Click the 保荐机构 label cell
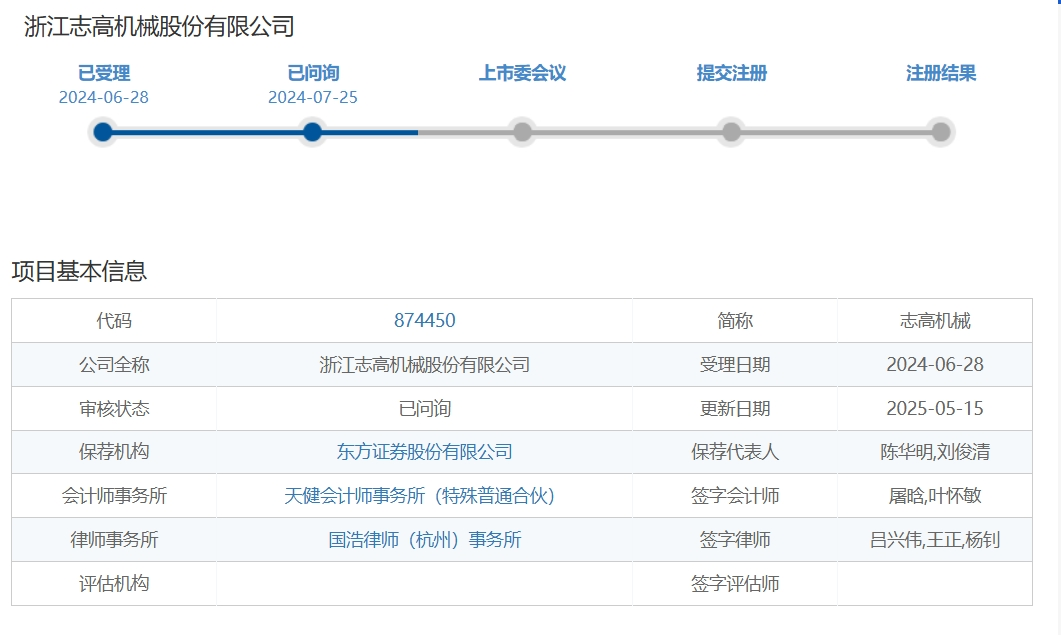The width and height of the screenshot is (1061, 635). tap(114, 452)
